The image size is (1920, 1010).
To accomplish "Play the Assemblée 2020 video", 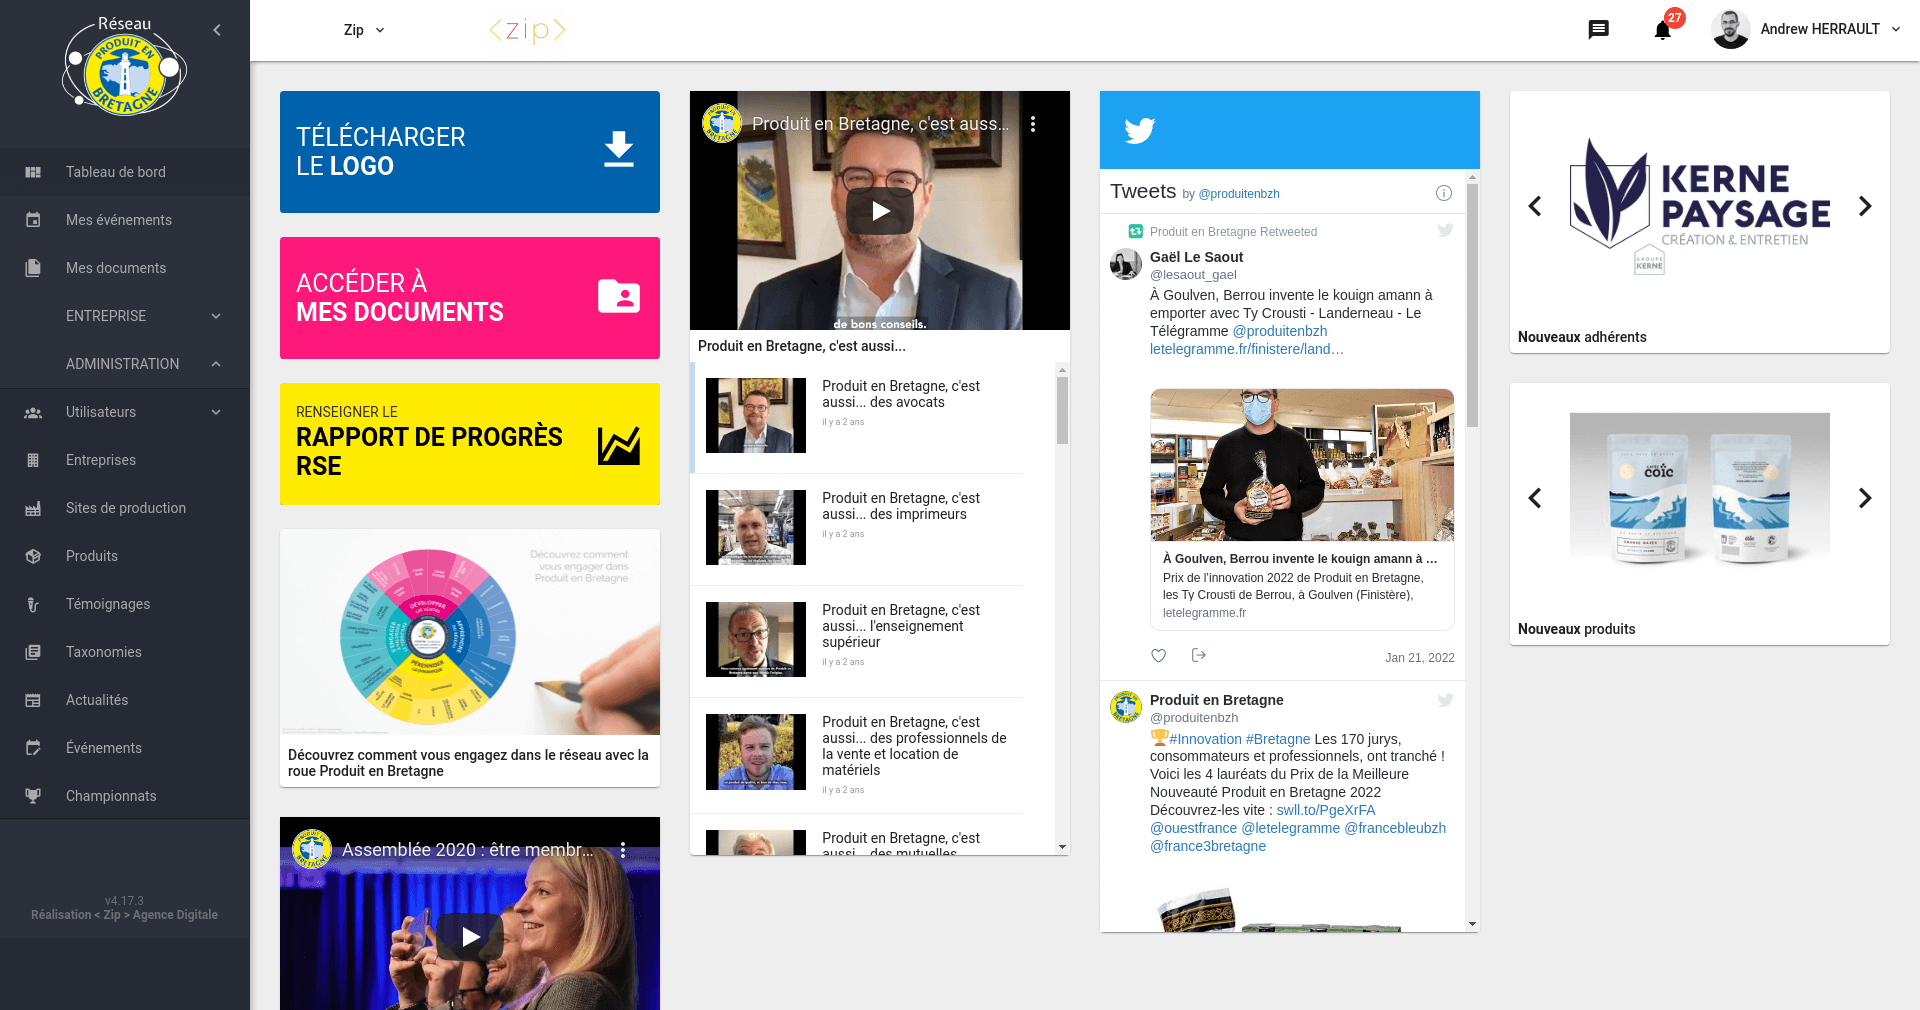I will click(469, 937).
